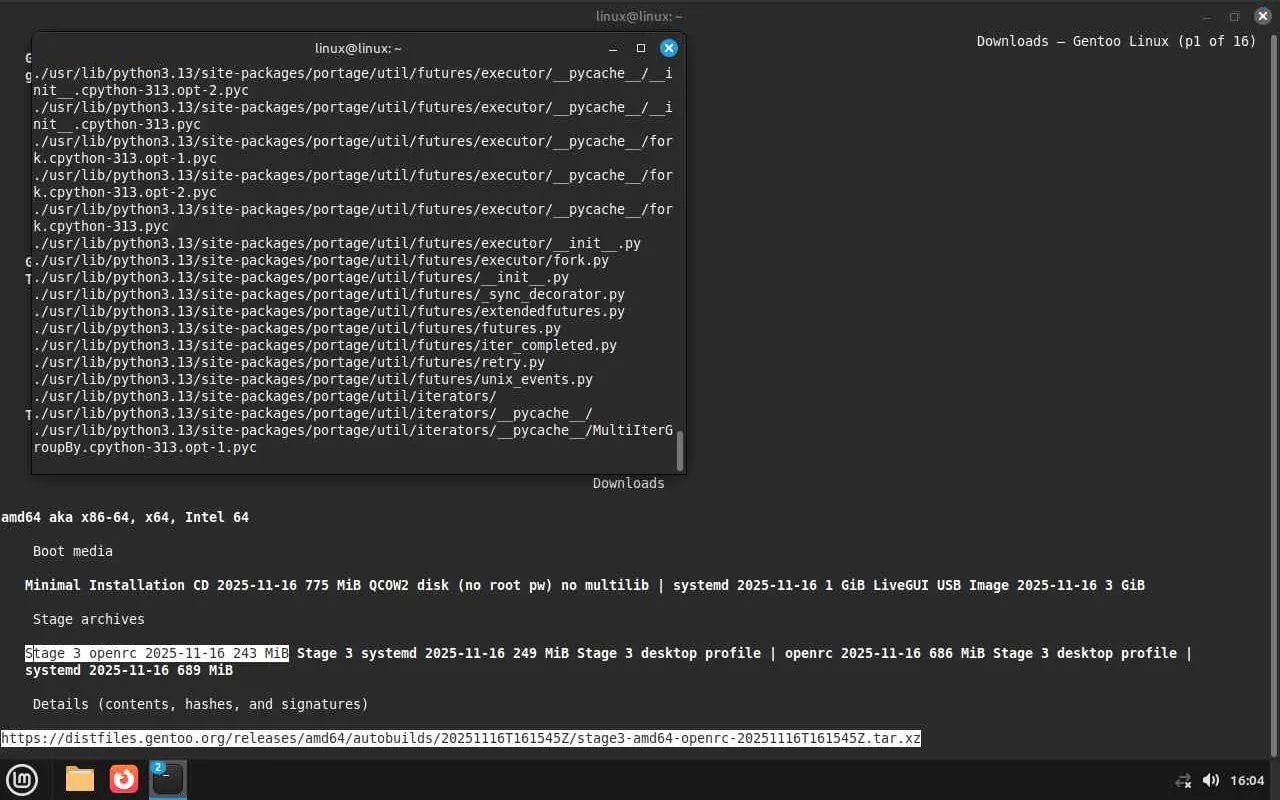Click the distfiles.gentoo.org URL in the status line
The width and height of the screenshot is (1280, 800).
tap(461, 738)
